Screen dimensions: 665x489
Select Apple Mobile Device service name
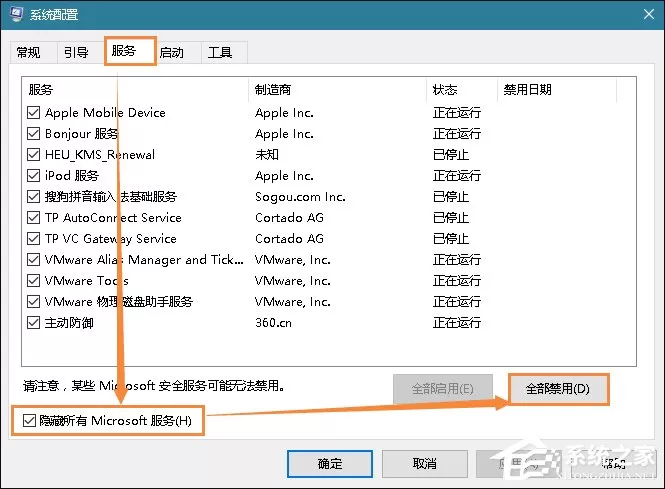coord(105,113)
